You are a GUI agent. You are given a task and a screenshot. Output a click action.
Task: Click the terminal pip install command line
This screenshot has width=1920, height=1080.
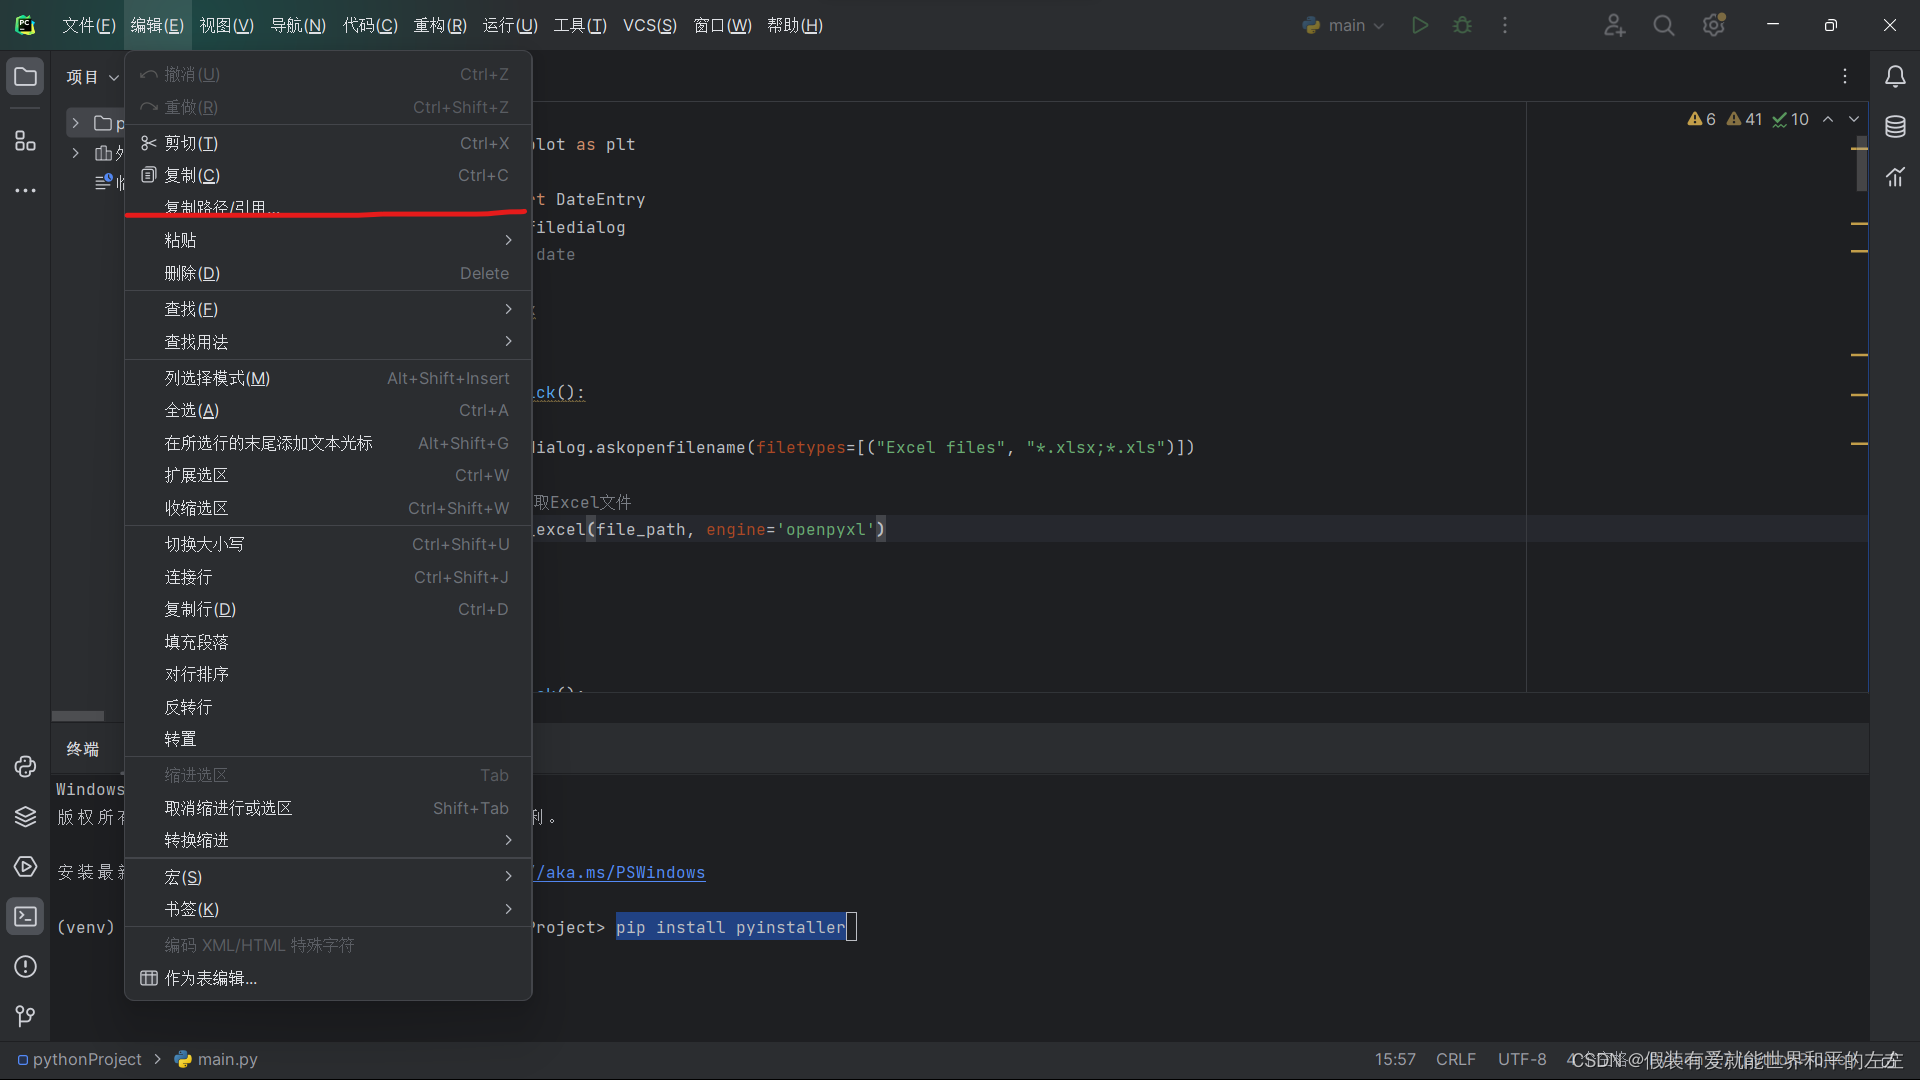[x=731, y=927]
